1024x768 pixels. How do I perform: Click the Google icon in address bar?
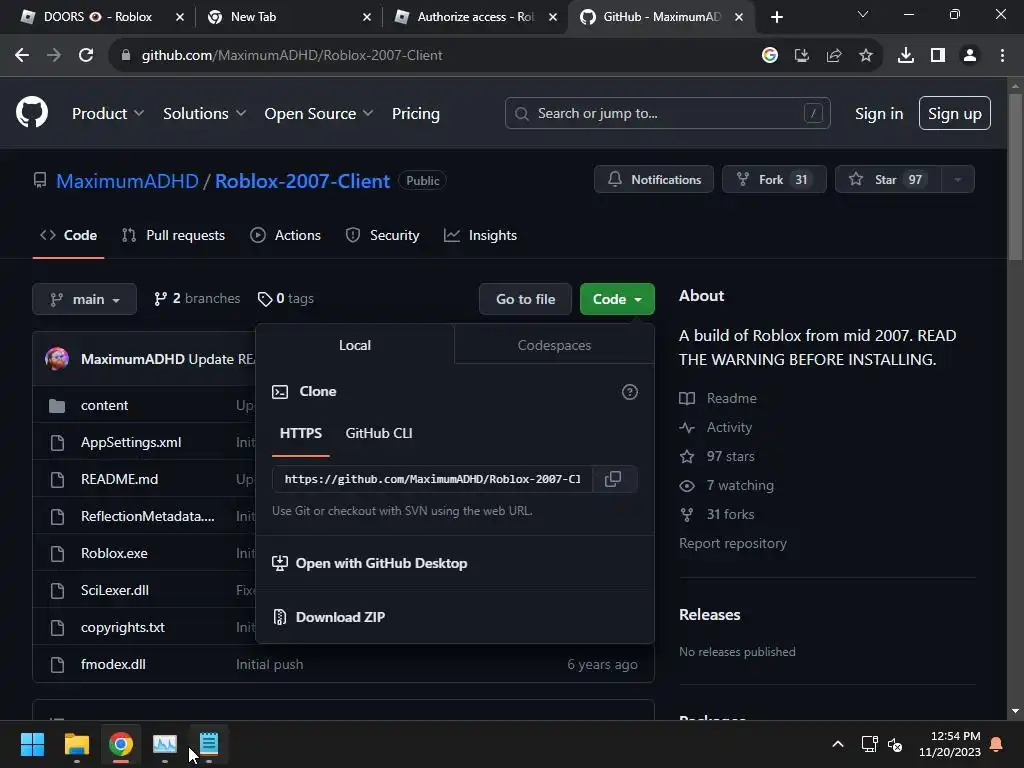click(770, 56)
